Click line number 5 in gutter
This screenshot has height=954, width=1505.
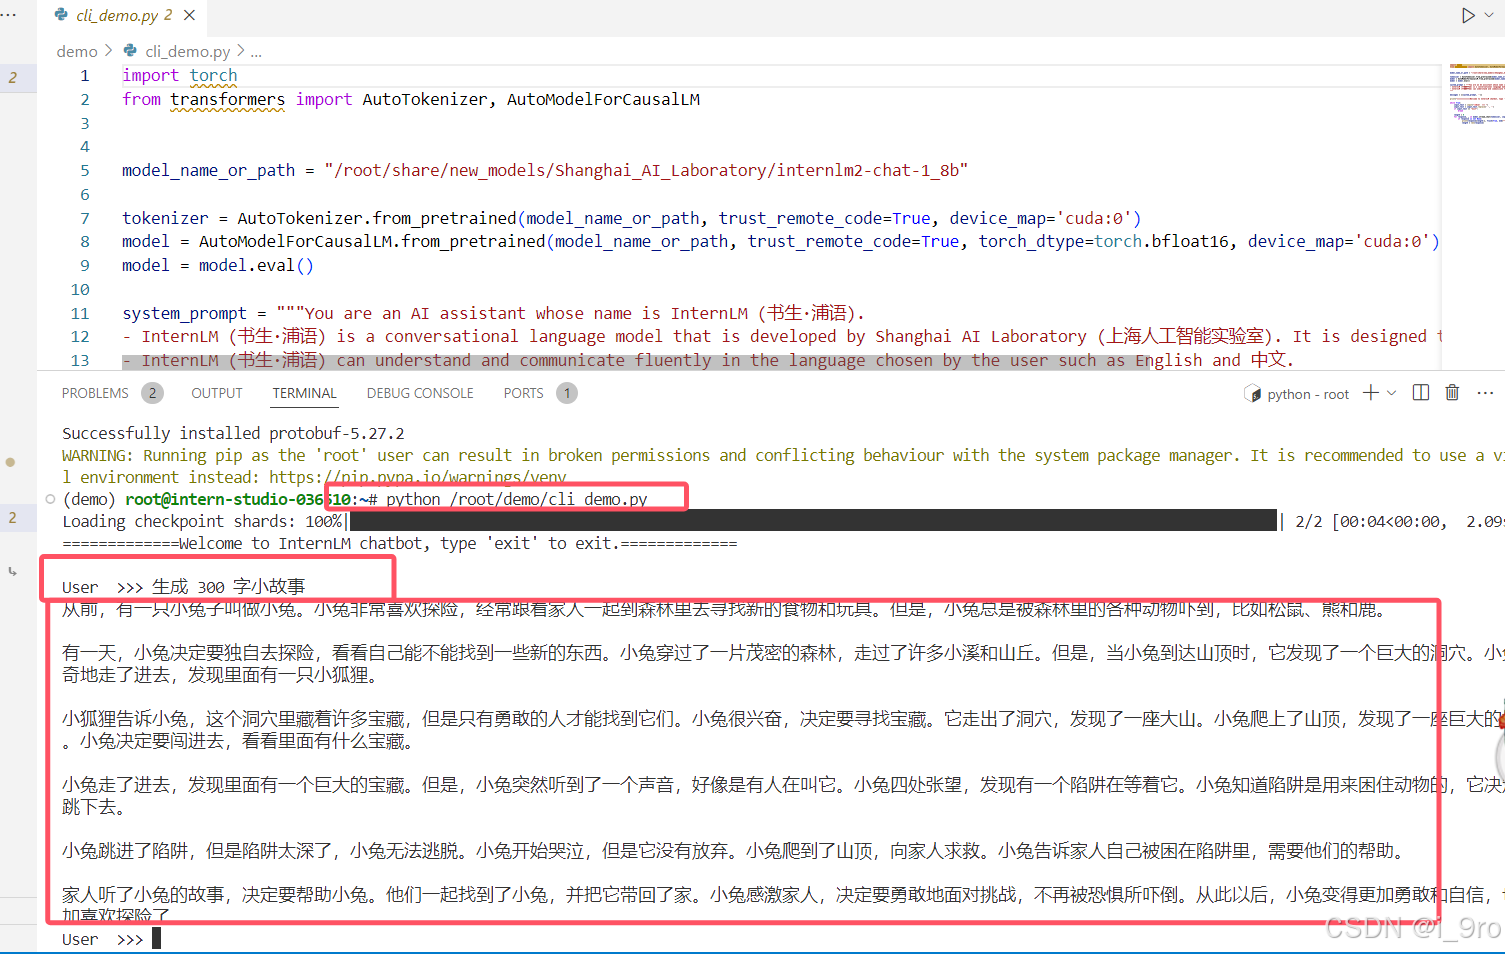coord(85,170)
